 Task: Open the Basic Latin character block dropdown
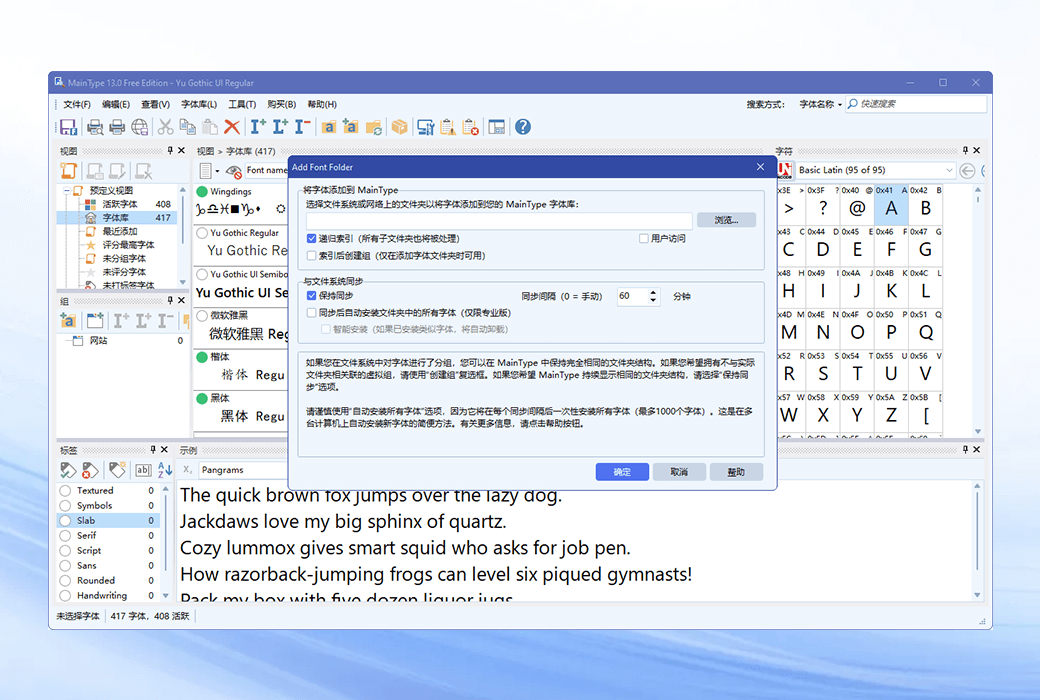[x=949, y=170]
